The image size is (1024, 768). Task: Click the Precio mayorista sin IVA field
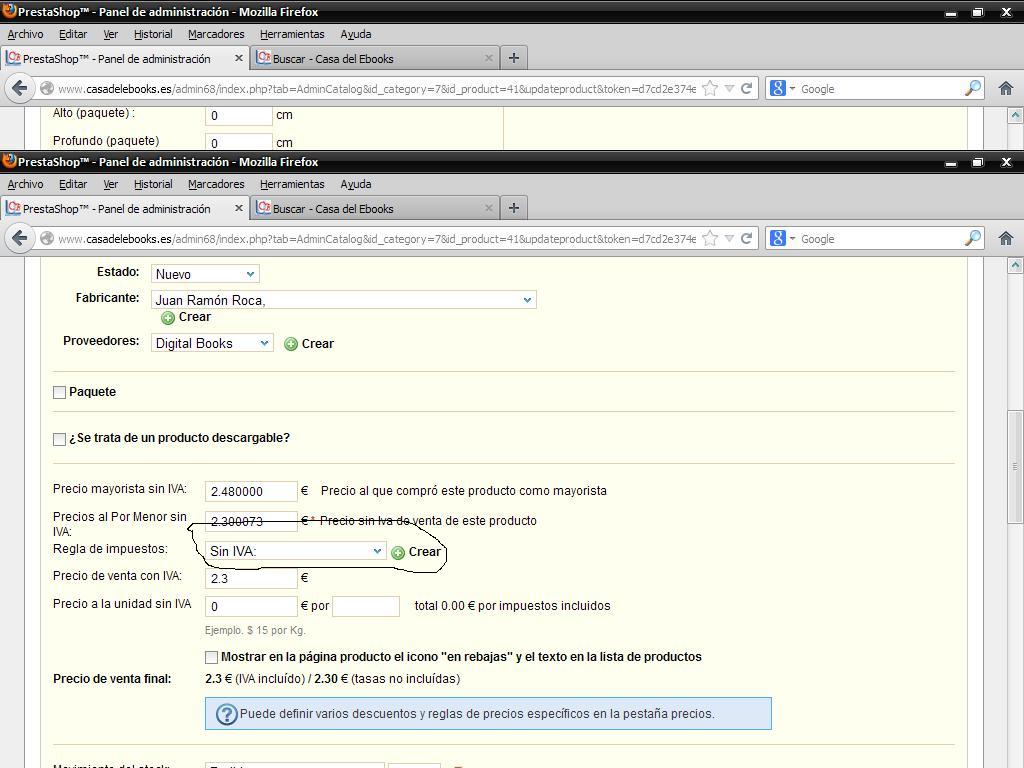point(251,491)
